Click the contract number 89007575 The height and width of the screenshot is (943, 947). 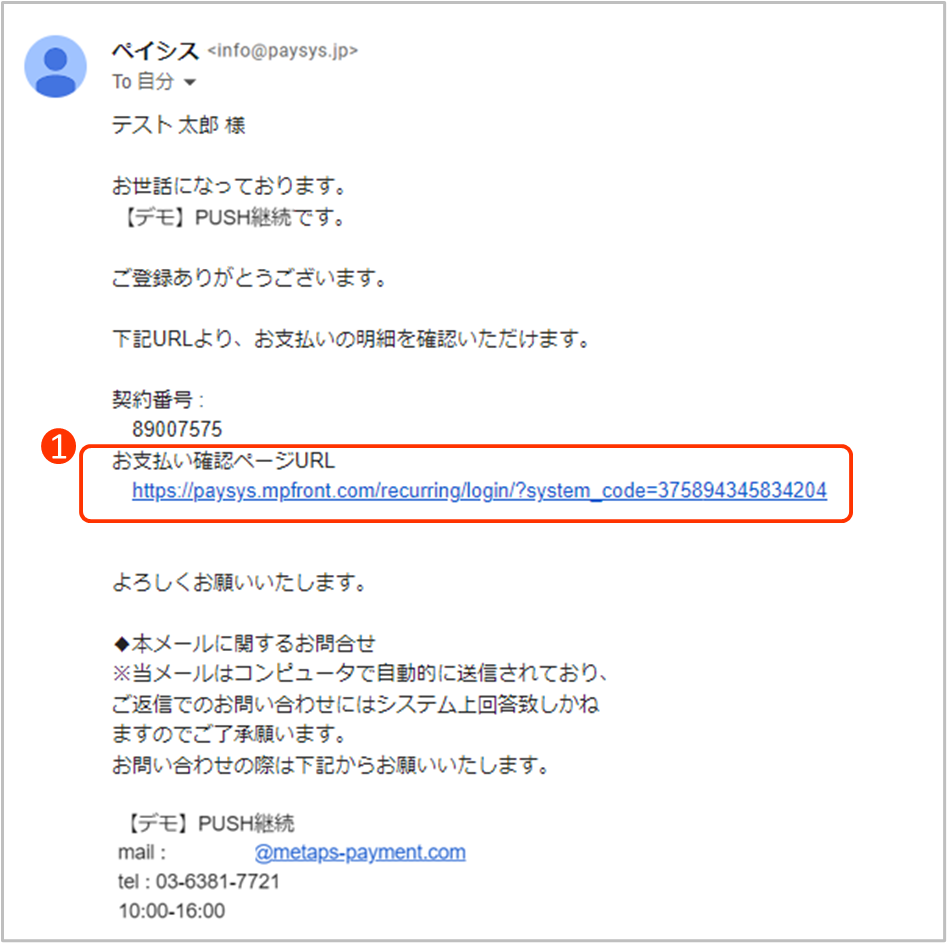pyautogui.click(x=177, y=430)
